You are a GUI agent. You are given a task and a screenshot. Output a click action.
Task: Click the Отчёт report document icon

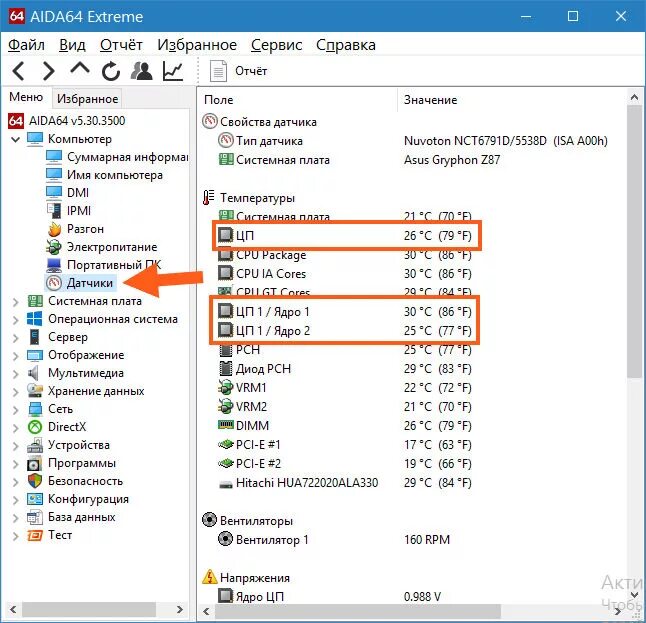click(218, 71)
